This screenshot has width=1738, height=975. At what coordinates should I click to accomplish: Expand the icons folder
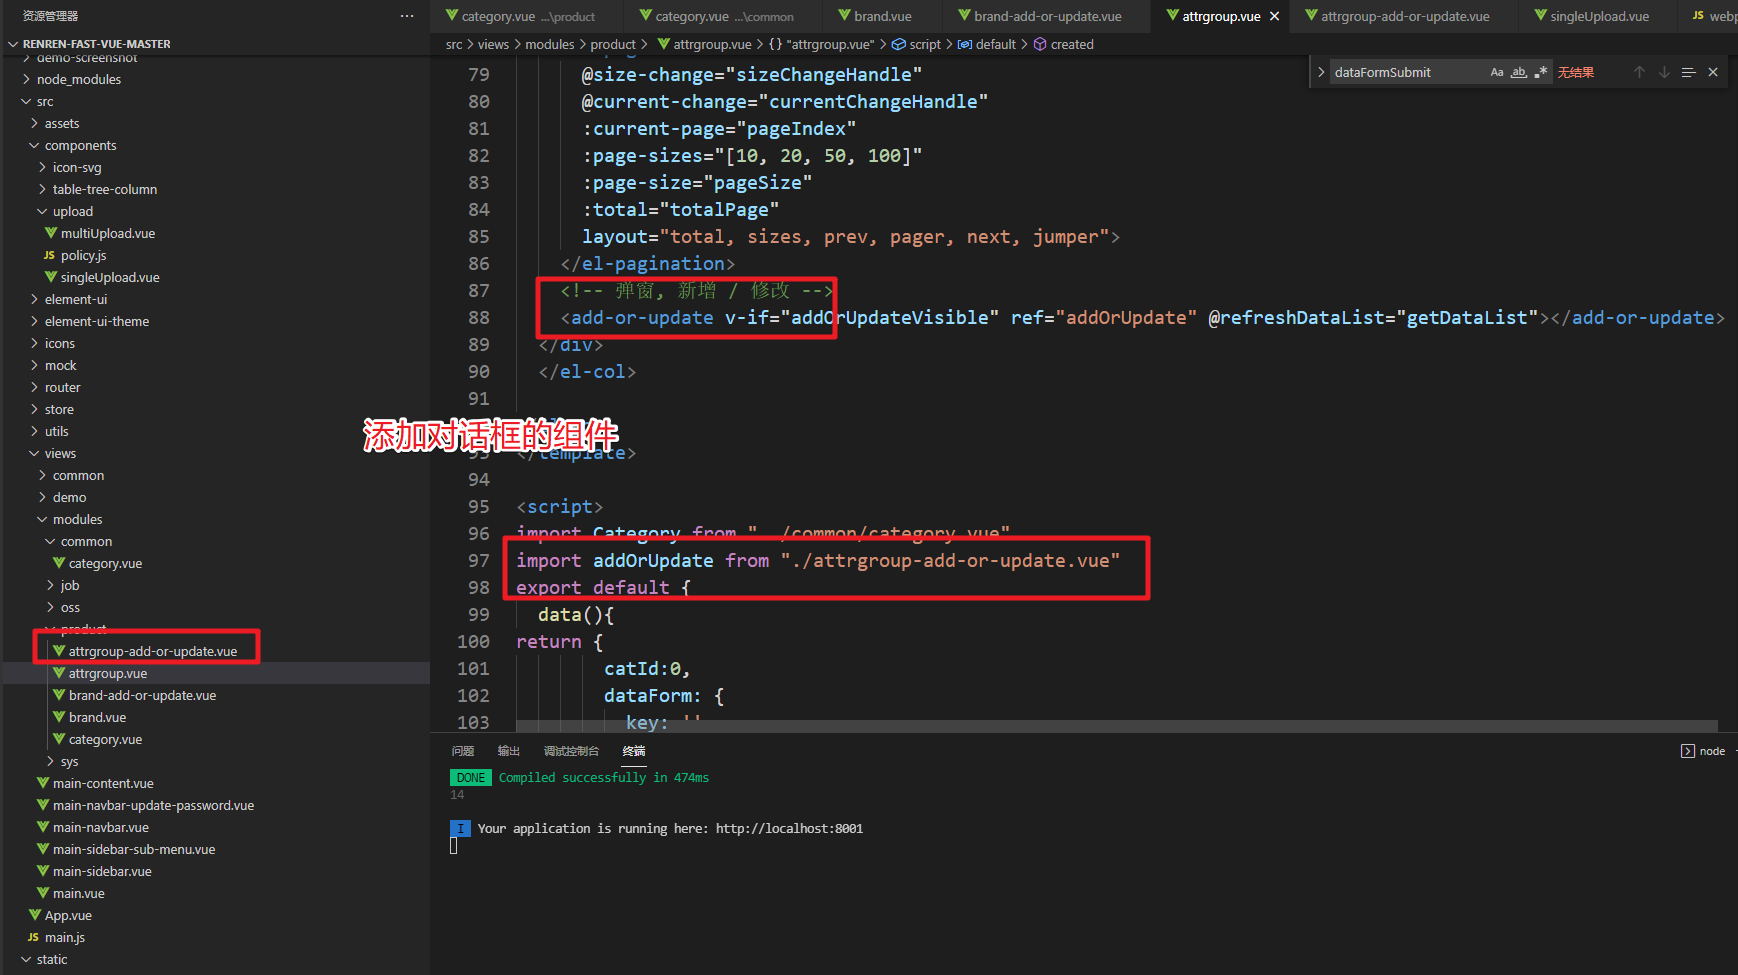(60, 344)
